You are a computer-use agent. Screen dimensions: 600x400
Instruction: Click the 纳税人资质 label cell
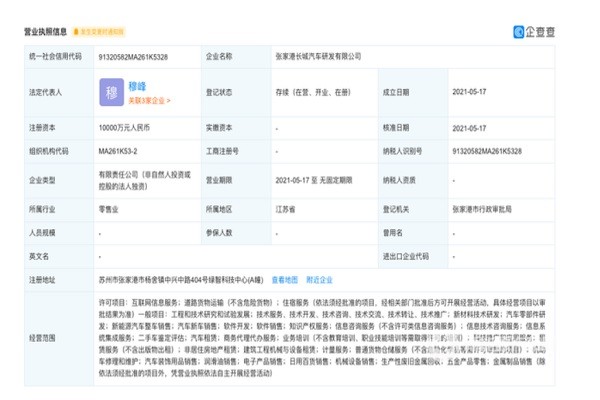(x=413, y=180)
